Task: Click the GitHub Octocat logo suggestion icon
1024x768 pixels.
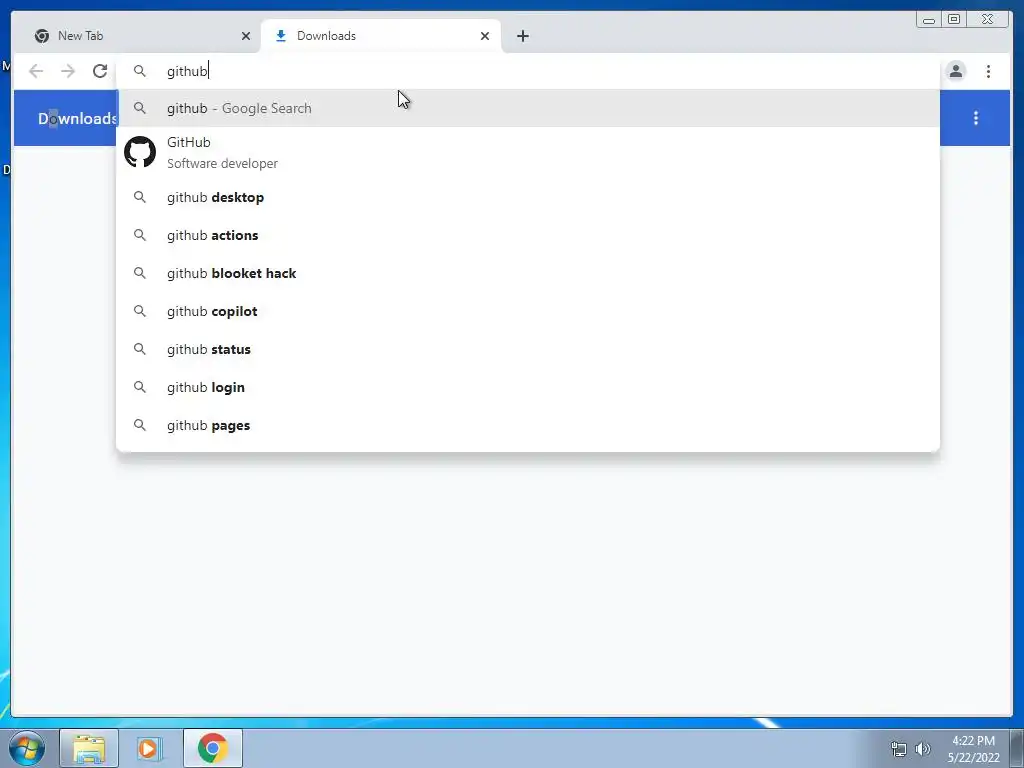Action: (140, 152)
